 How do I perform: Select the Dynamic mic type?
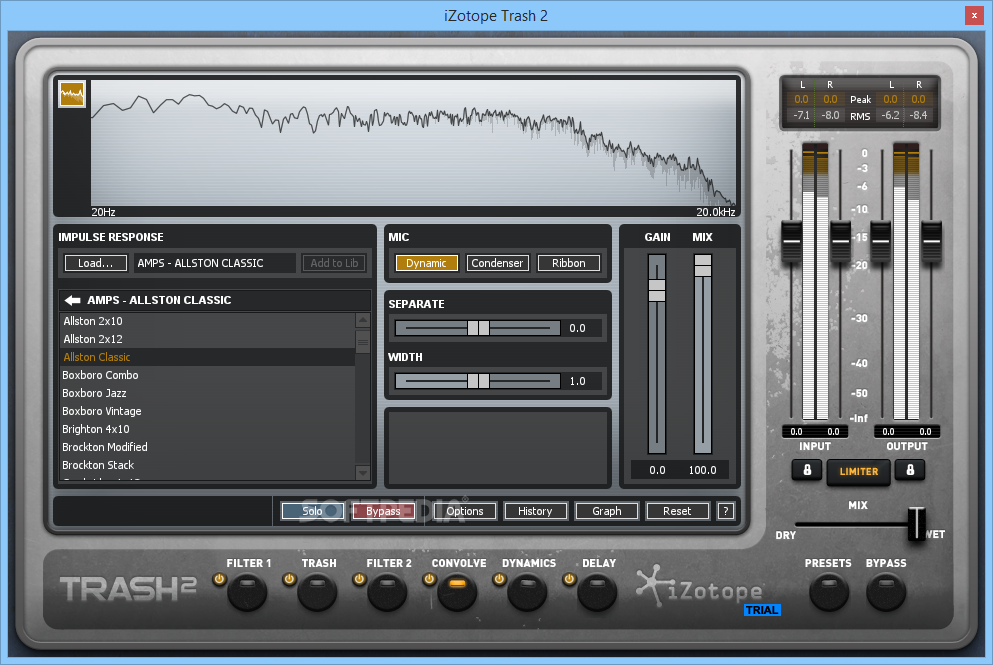point(426,263)
